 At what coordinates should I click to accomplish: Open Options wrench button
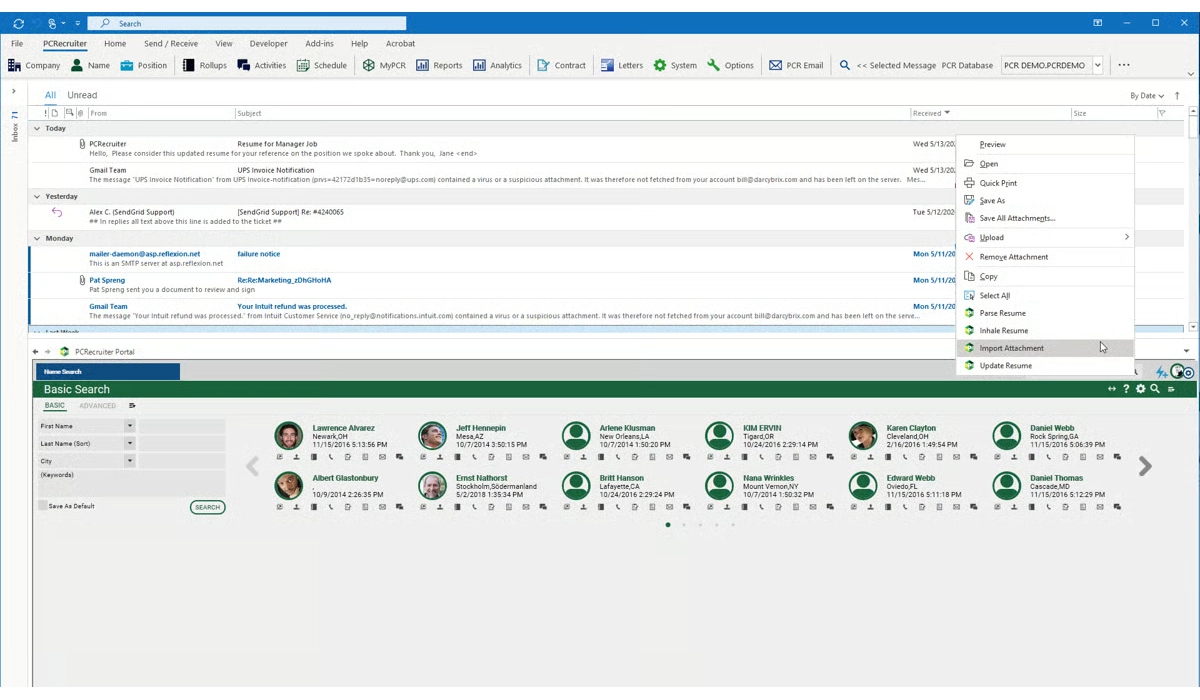click(x=730, y=65)
